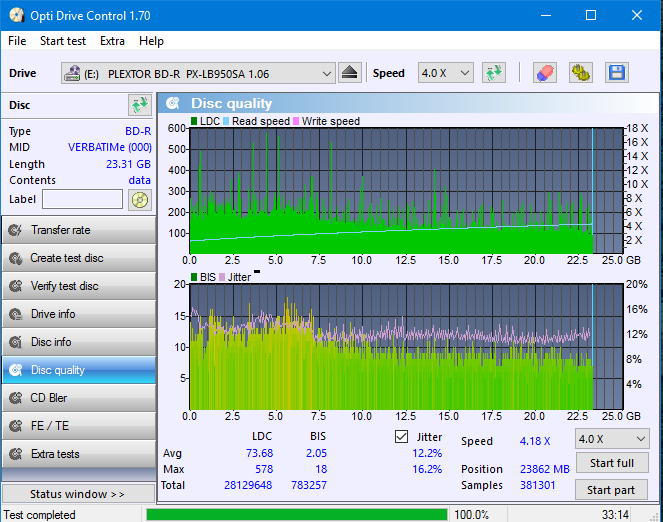The width and height of the screenshot is (663, 522).
Task: Click the position value '23862 MB'
Action: pos(545,469)
